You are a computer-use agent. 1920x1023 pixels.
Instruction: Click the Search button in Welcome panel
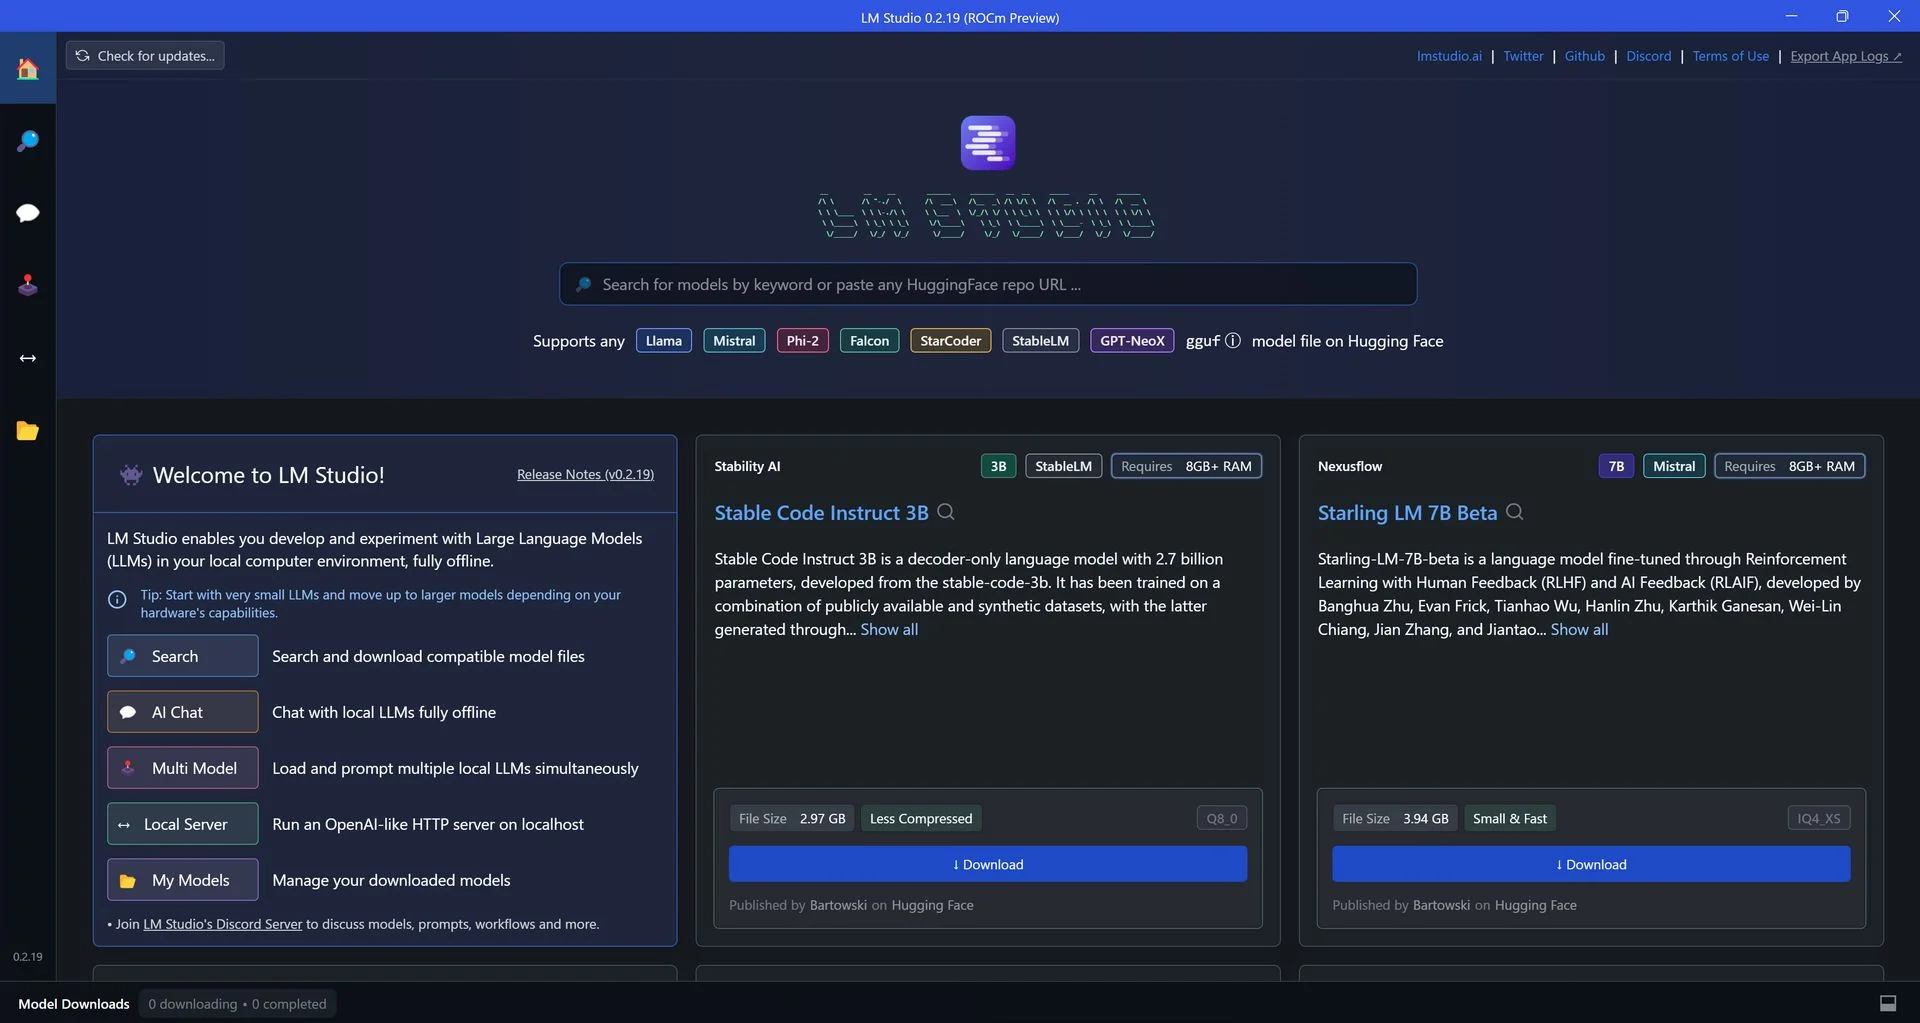(x=182, y=656)
